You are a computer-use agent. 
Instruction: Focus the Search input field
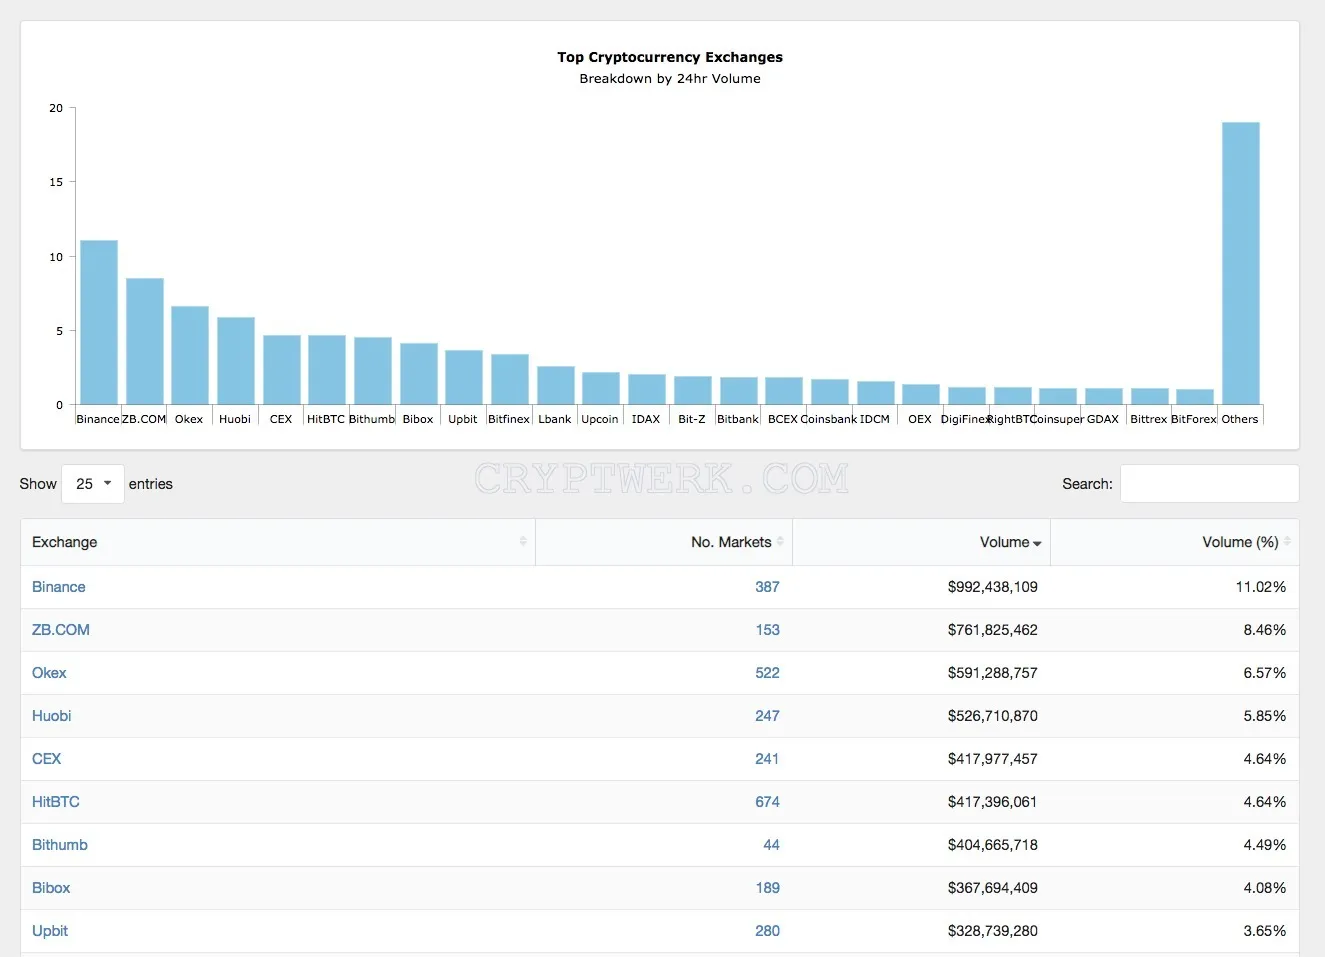pos(1209,484)
